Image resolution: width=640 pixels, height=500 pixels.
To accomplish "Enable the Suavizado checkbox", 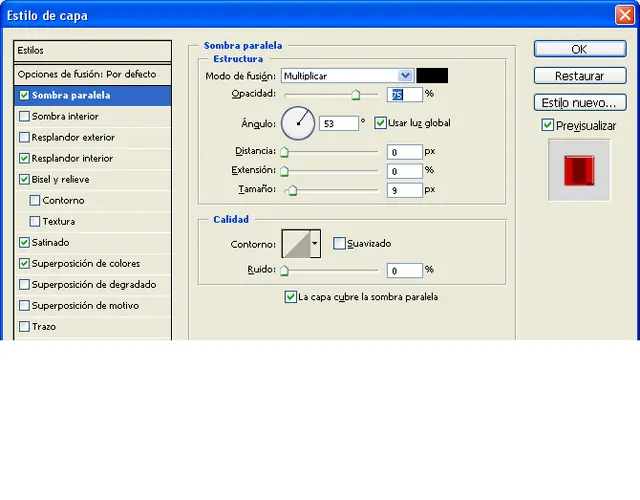I will pyautogui.click(x=339, y=243).
